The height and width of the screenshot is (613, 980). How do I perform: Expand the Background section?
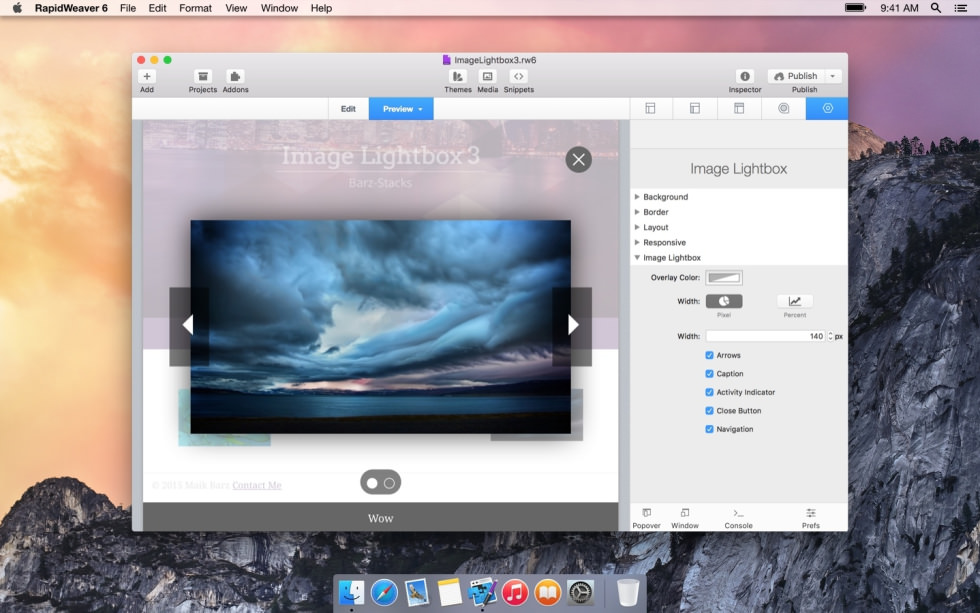pyautogui.click(x=637, y=197)
